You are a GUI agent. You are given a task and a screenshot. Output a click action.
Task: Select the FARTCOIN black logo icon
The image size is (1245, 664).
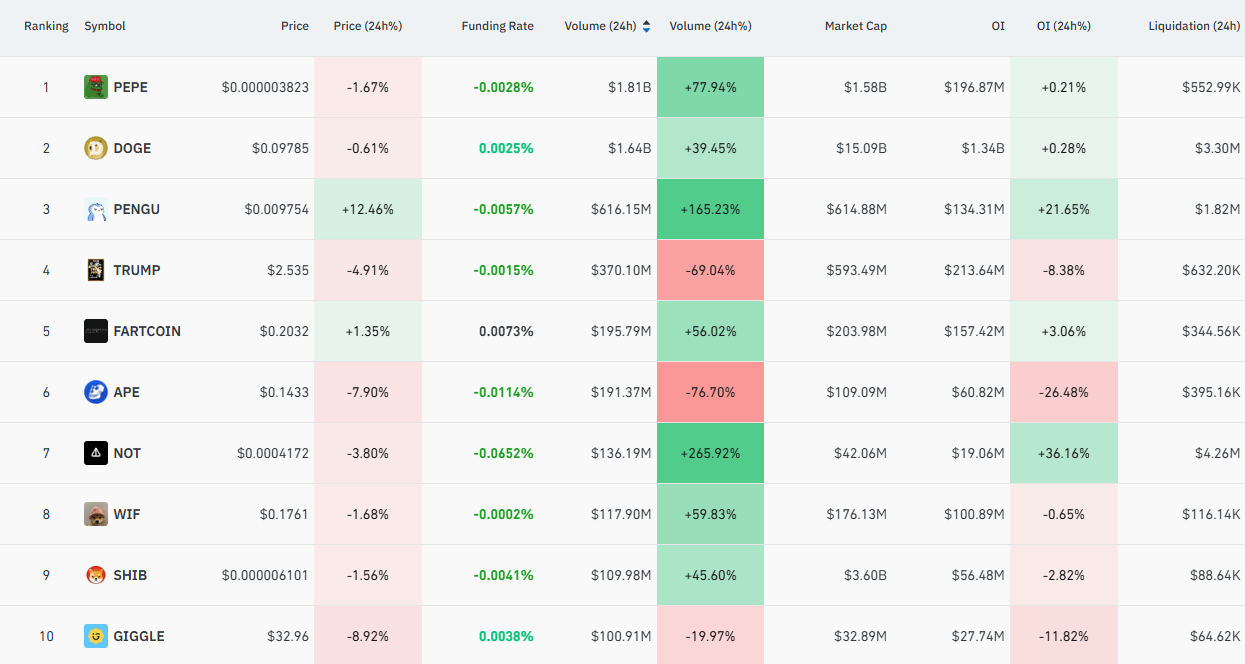[x=96, y=331]
